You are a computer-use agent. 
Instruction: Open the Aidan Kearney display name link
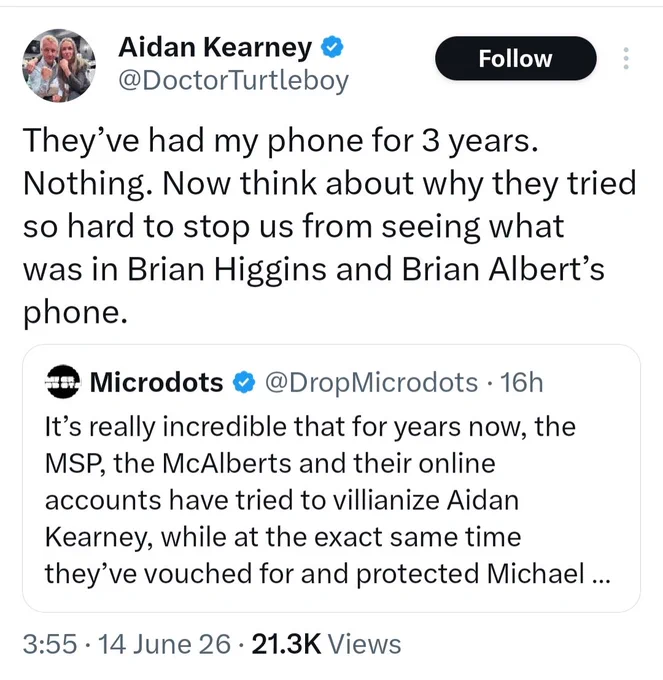coord(215,47)
